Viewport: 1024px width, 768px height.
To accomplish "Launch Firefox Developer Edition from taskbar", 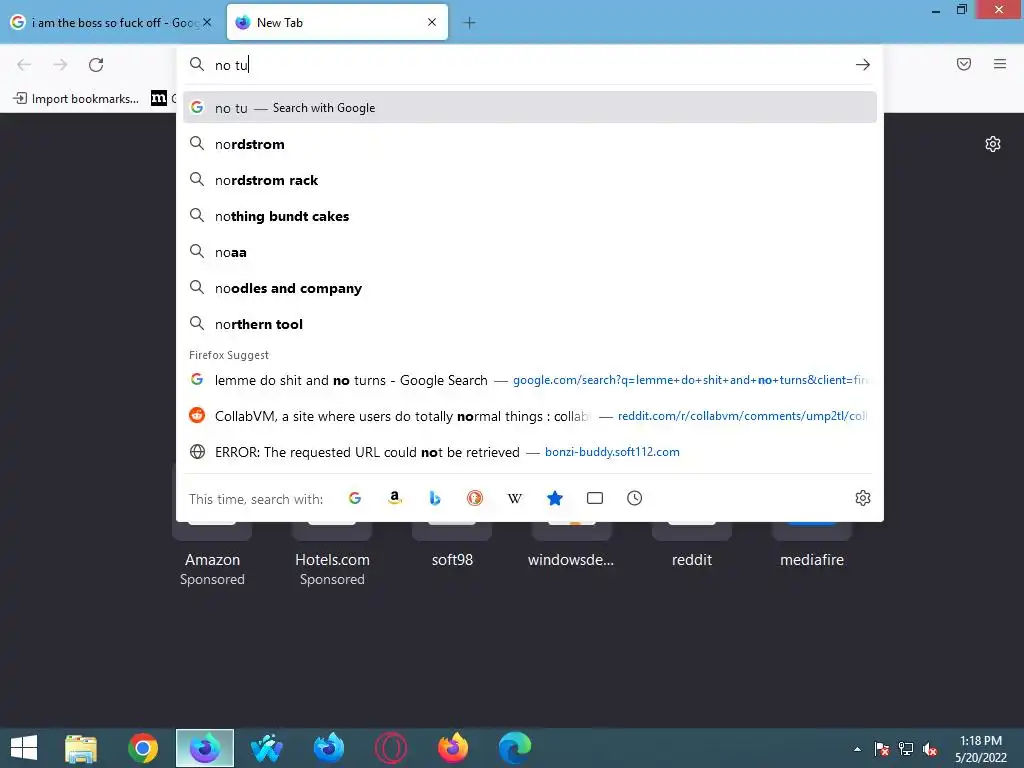I will pos(328,748).
